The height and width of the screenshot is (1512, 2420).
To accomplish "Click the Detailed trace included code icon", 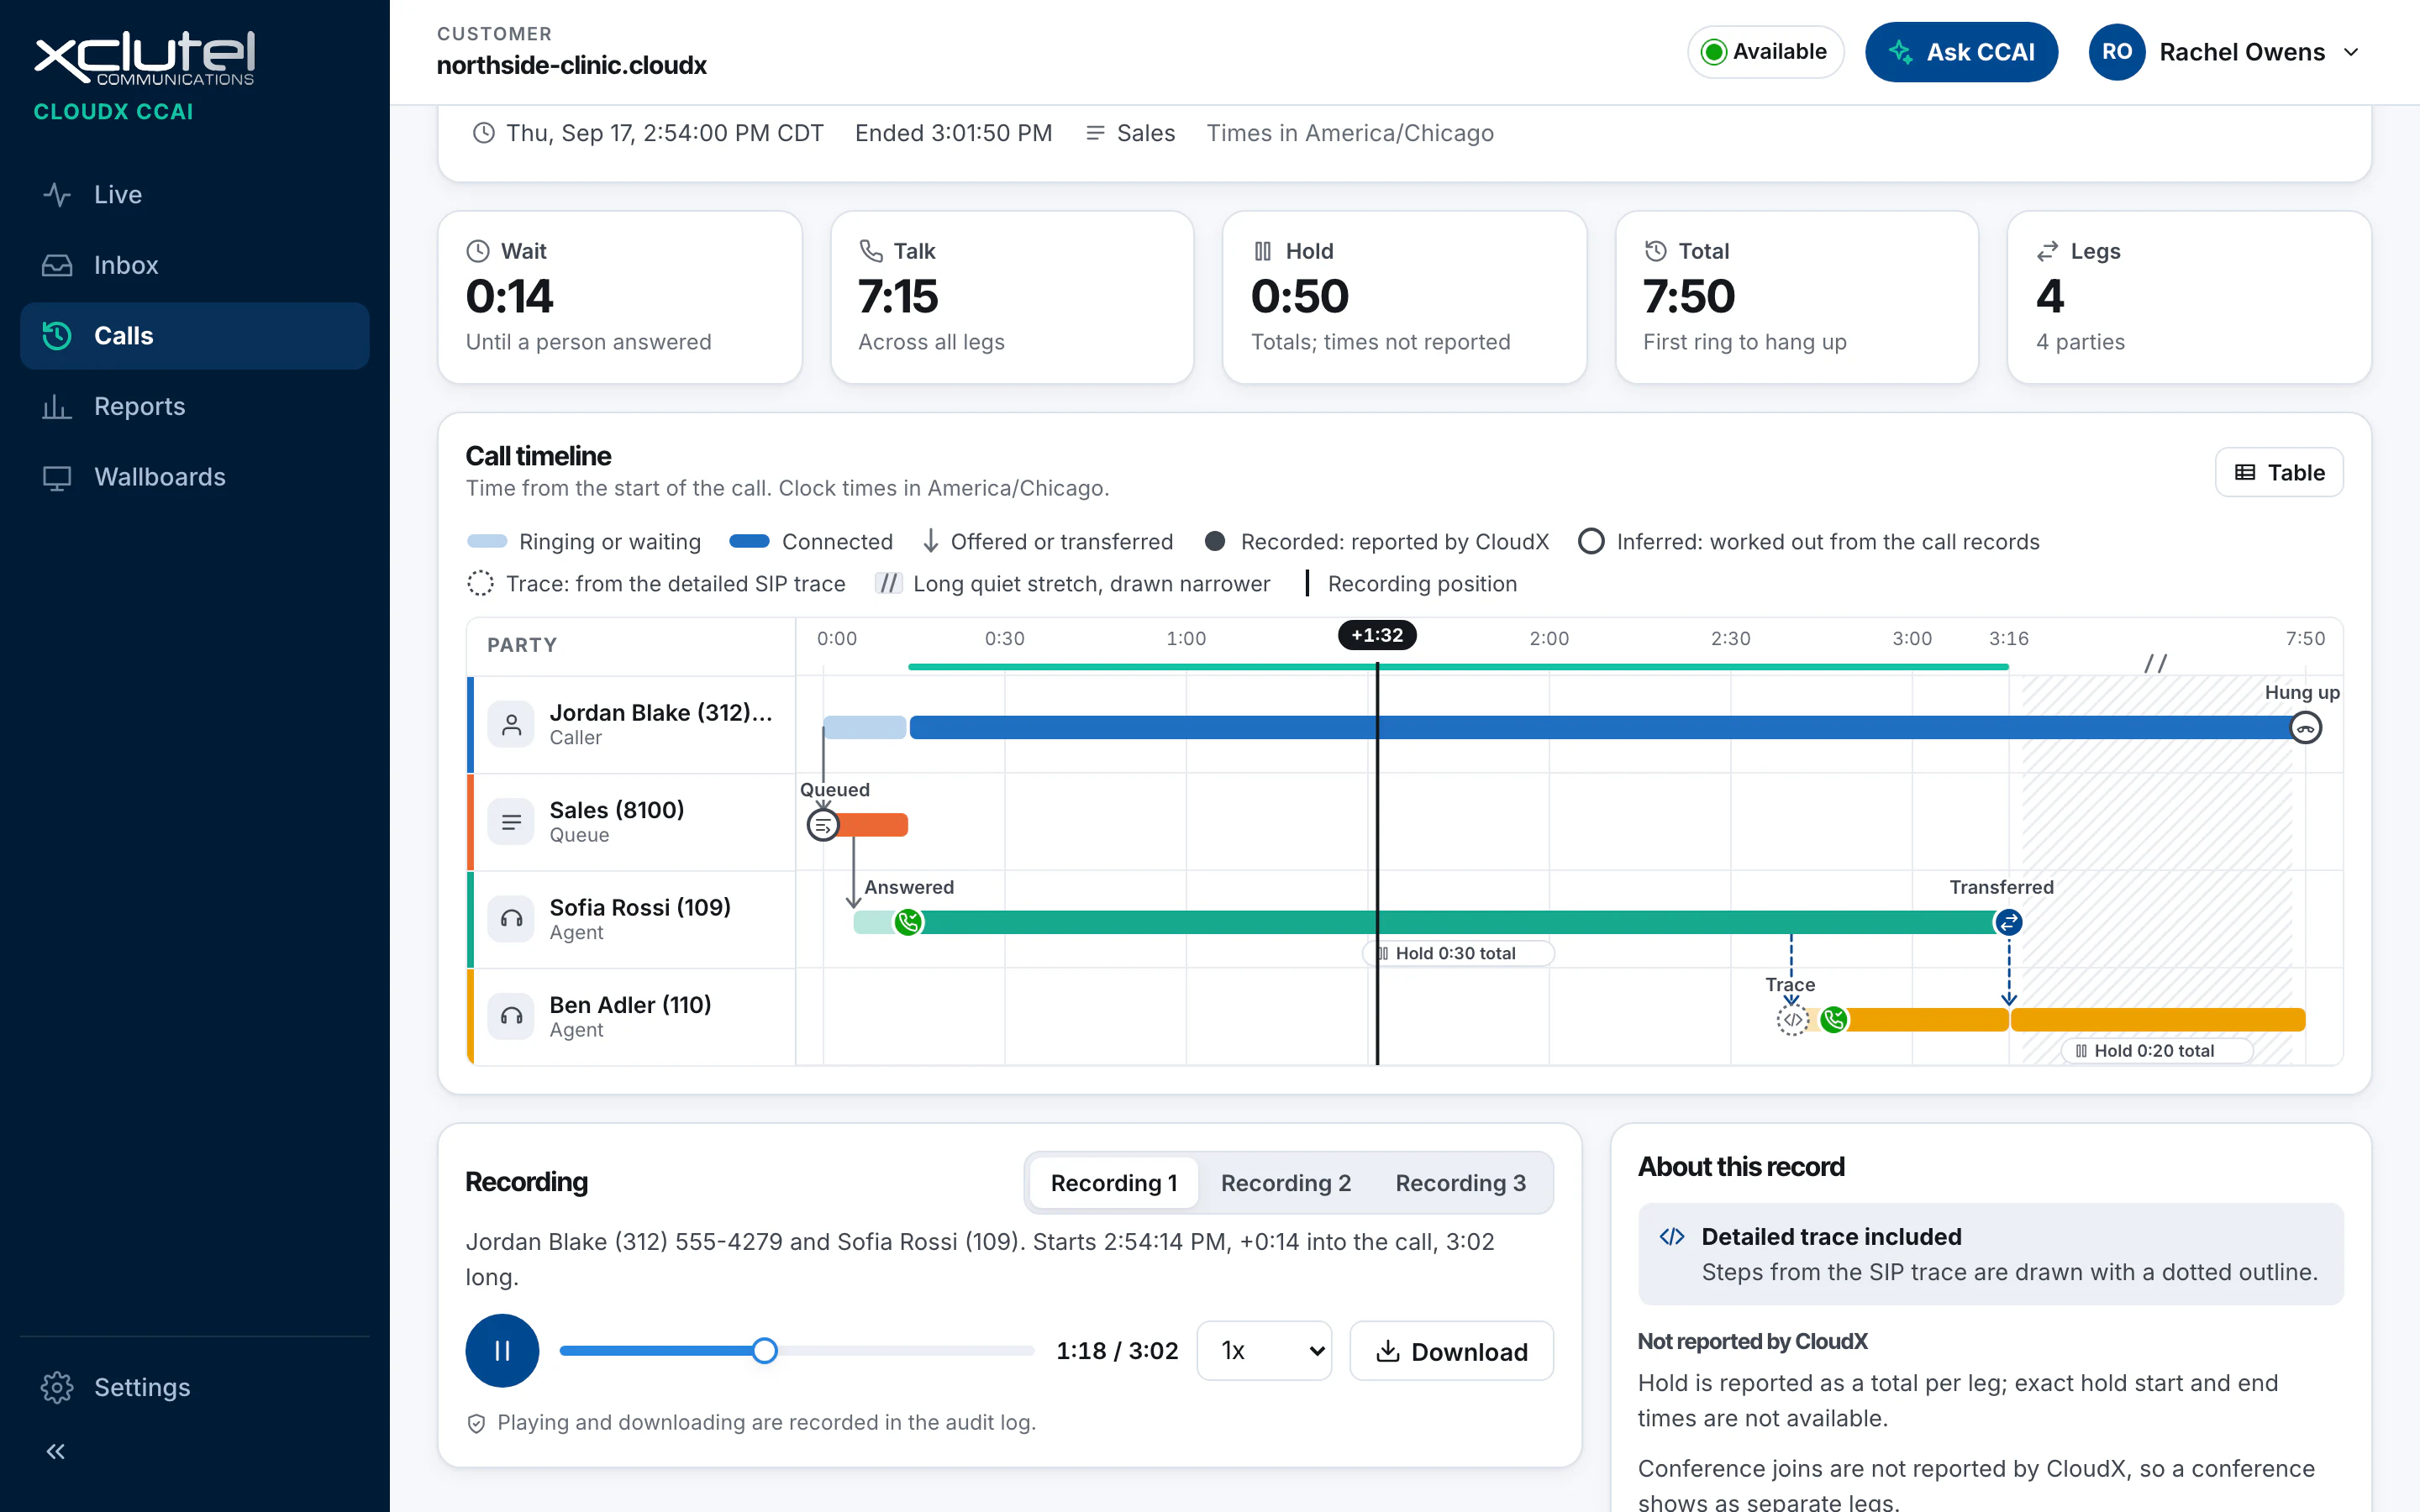I will coord(1672,1237).
